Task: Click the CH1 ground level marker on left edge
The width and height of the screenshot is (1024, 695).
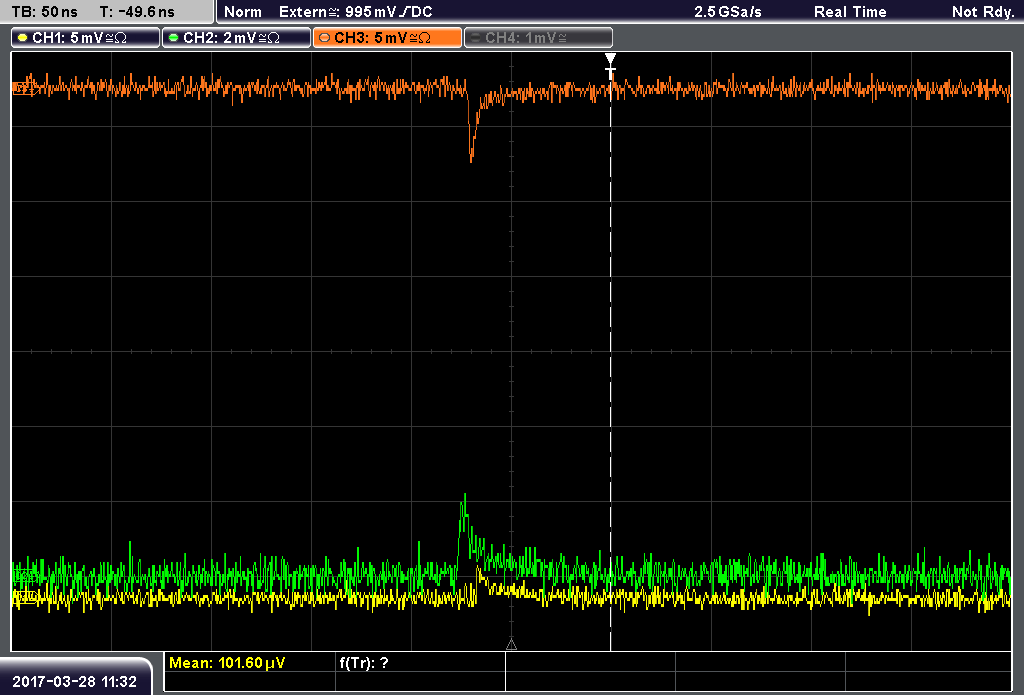Action: (x=24, y=596)
